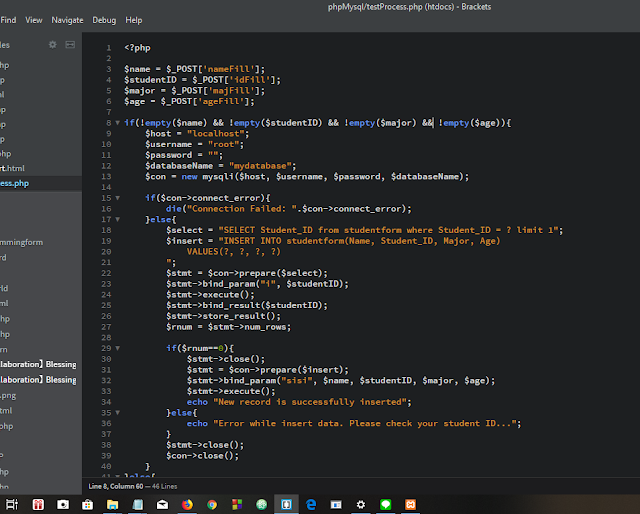This screenshot has width=640, height=514.
Task: Launch Firefox from the taskbar
Action: [x=187, y=505]
